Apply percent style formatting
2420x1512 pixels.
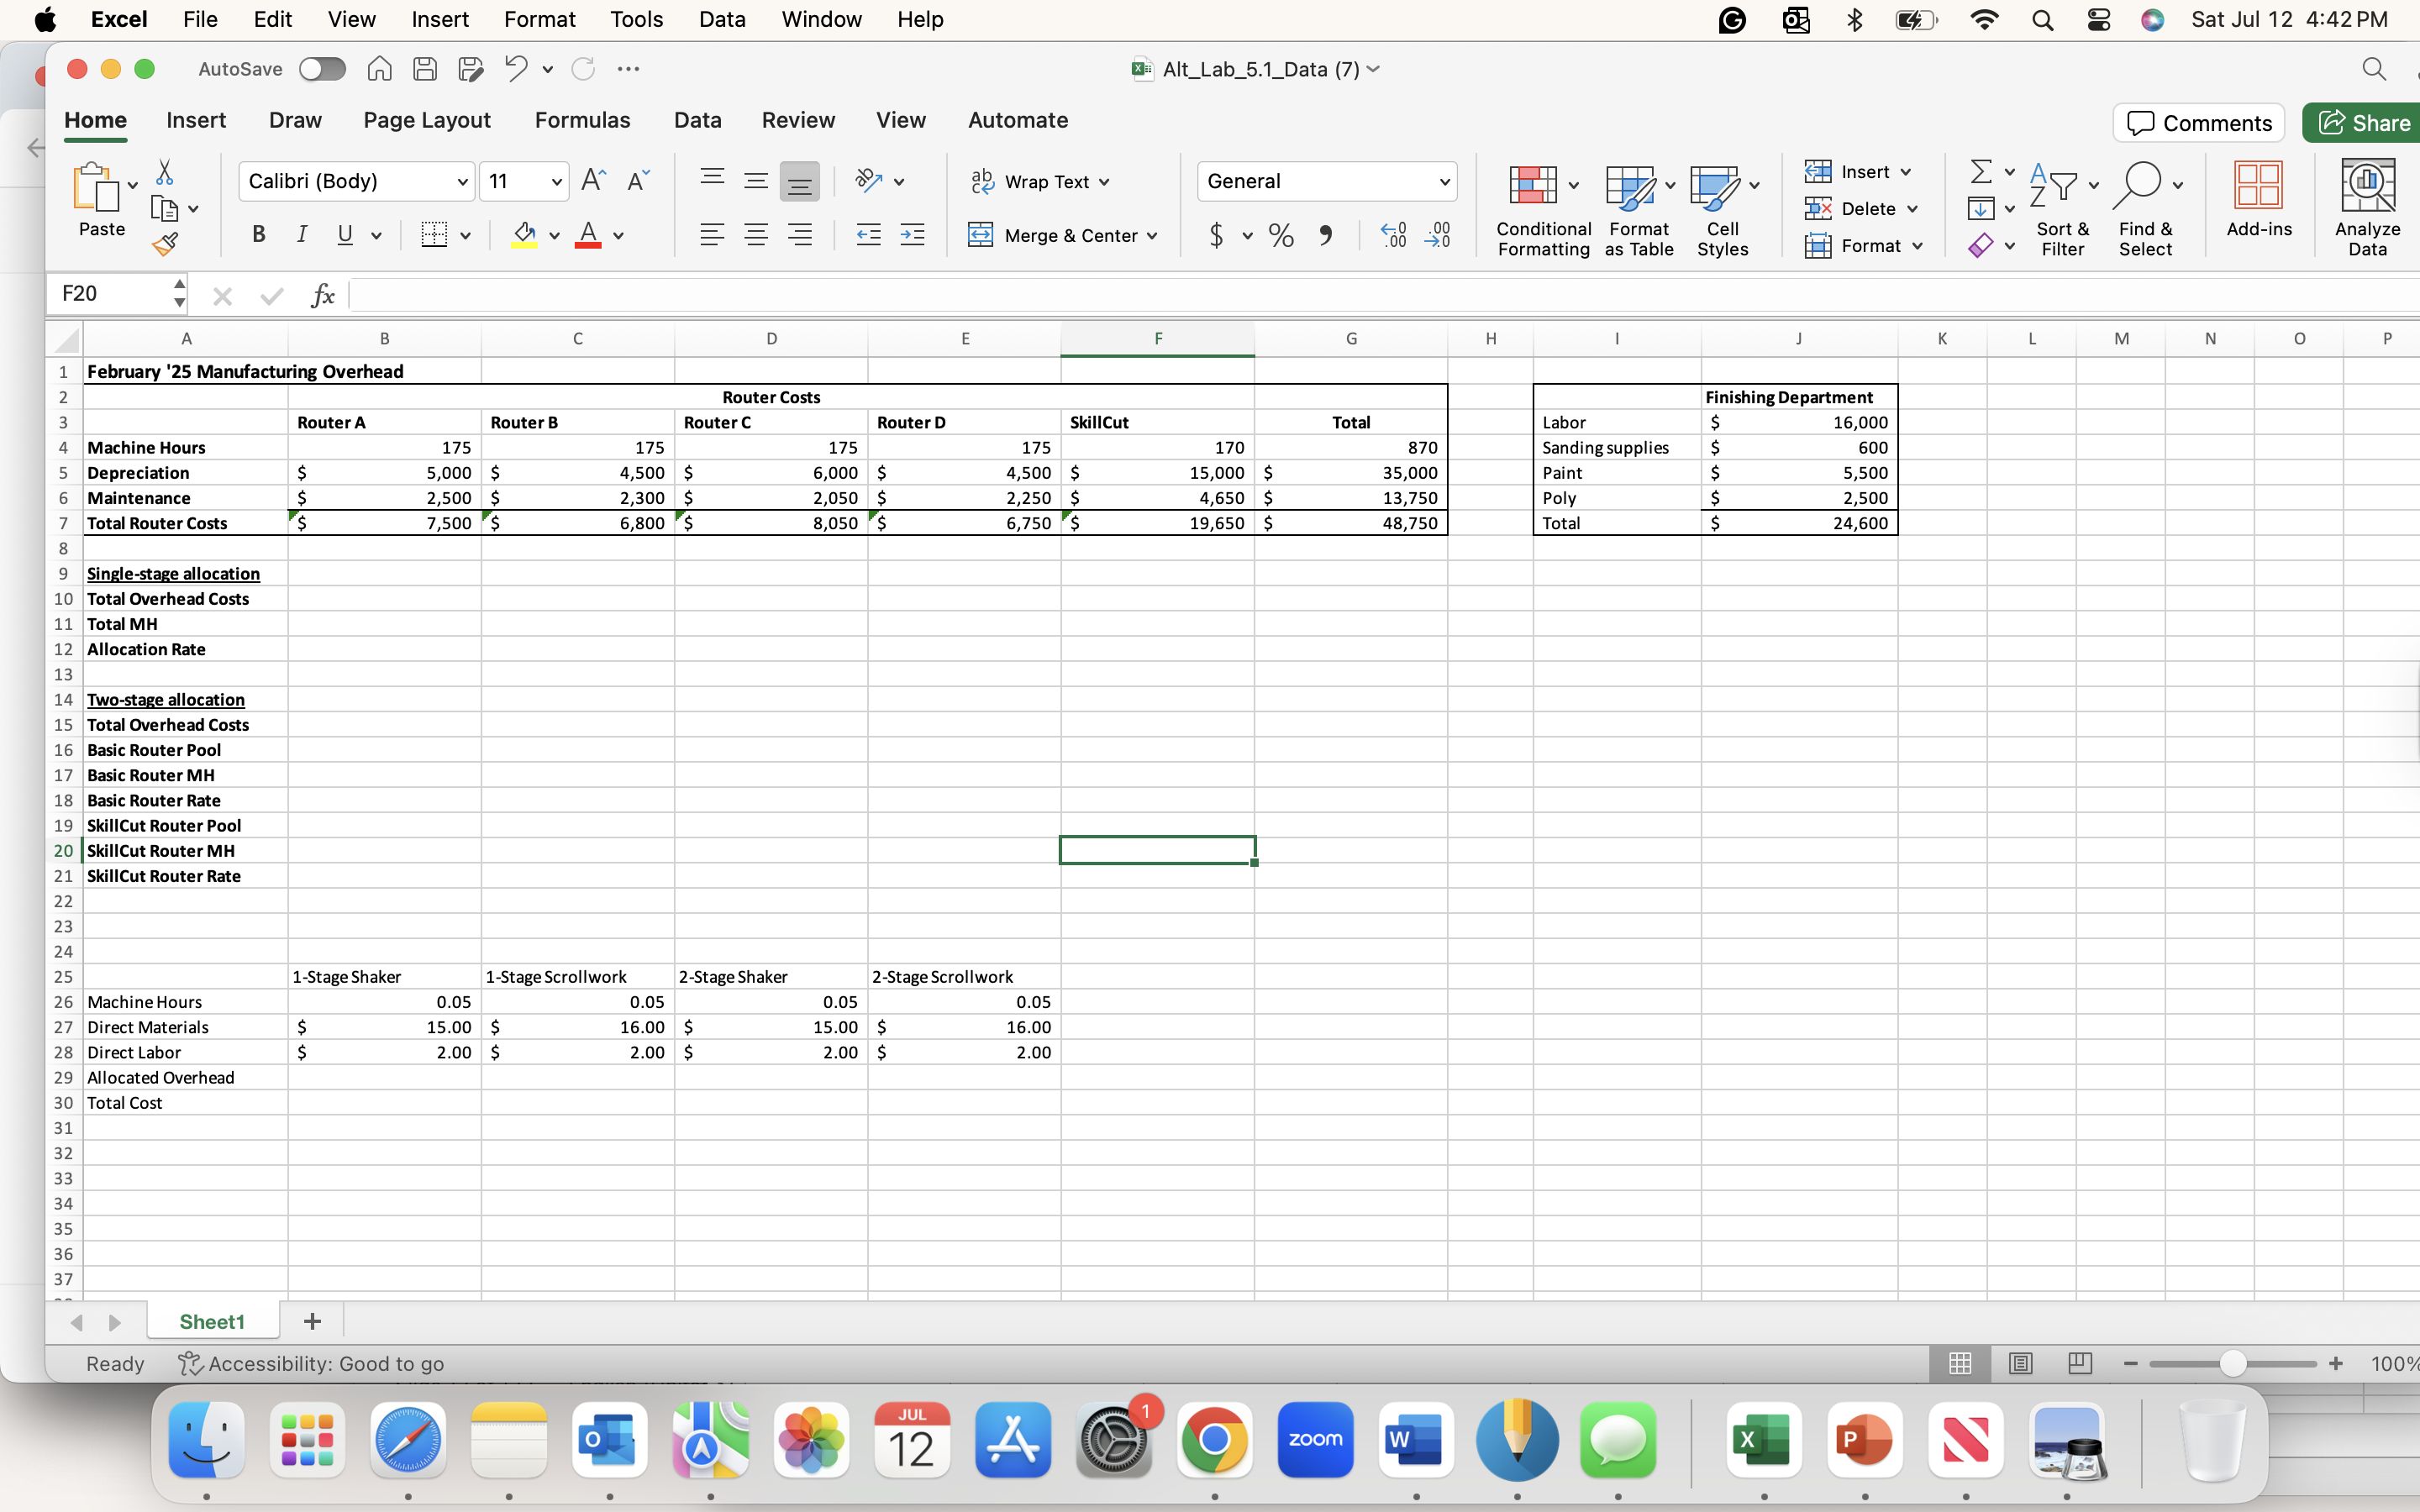click(x=1280, y=235)
